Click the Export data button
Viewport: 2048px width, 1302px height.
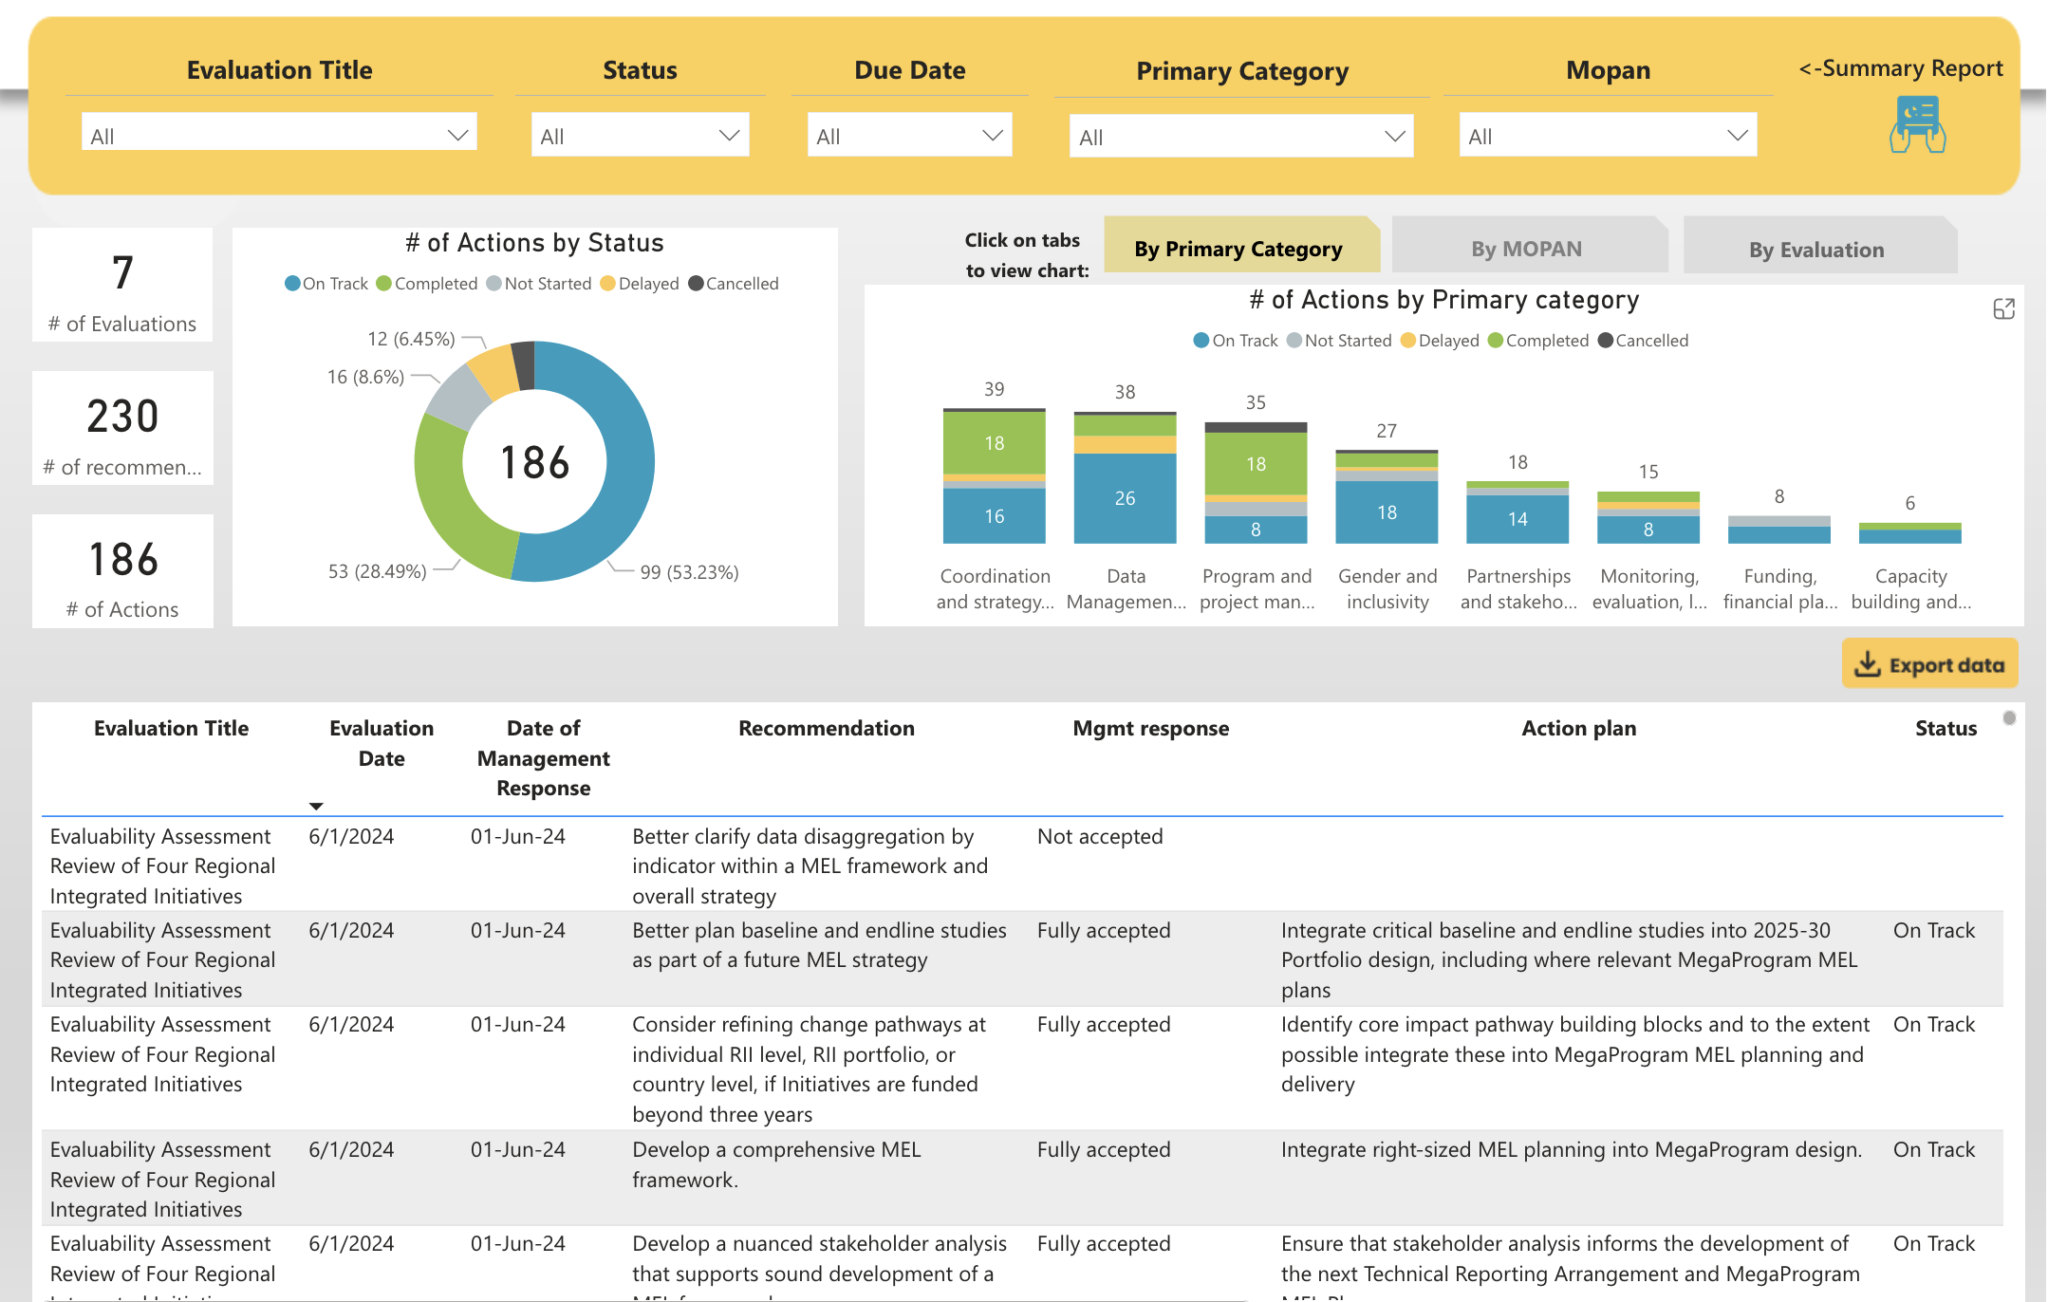coord(1928,663)
